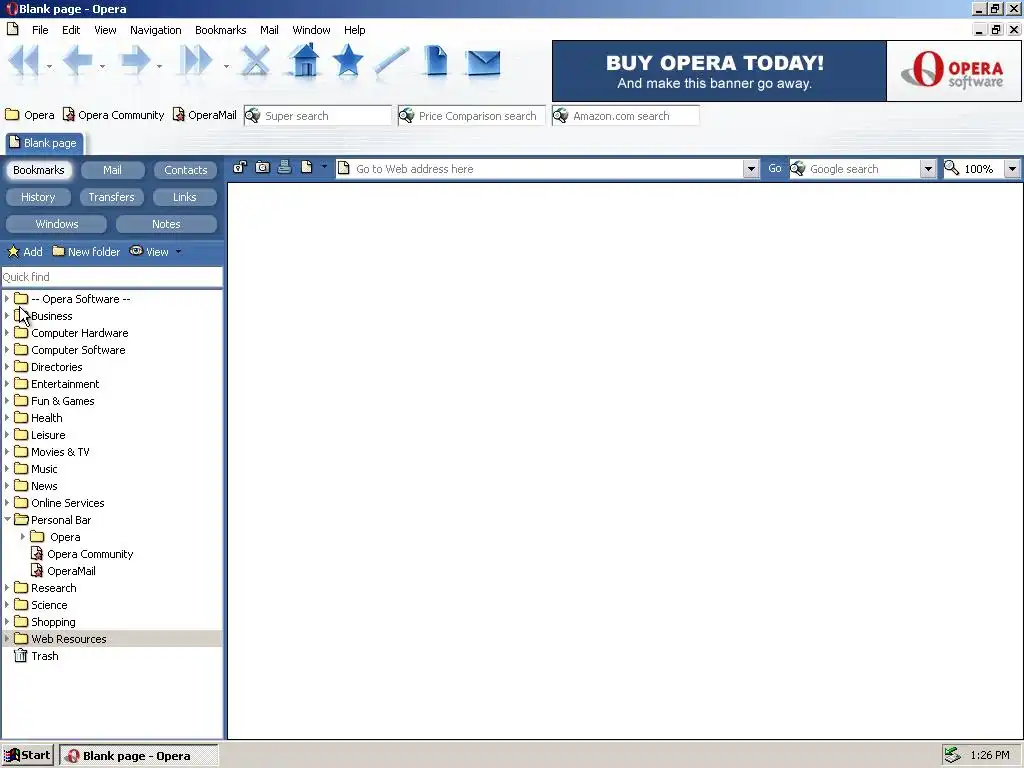Image resolution: width=1024 pixels, height=768 pixels.
Task: Click the pen/wand toolbar icon
Action: click(x=392, y=62)
